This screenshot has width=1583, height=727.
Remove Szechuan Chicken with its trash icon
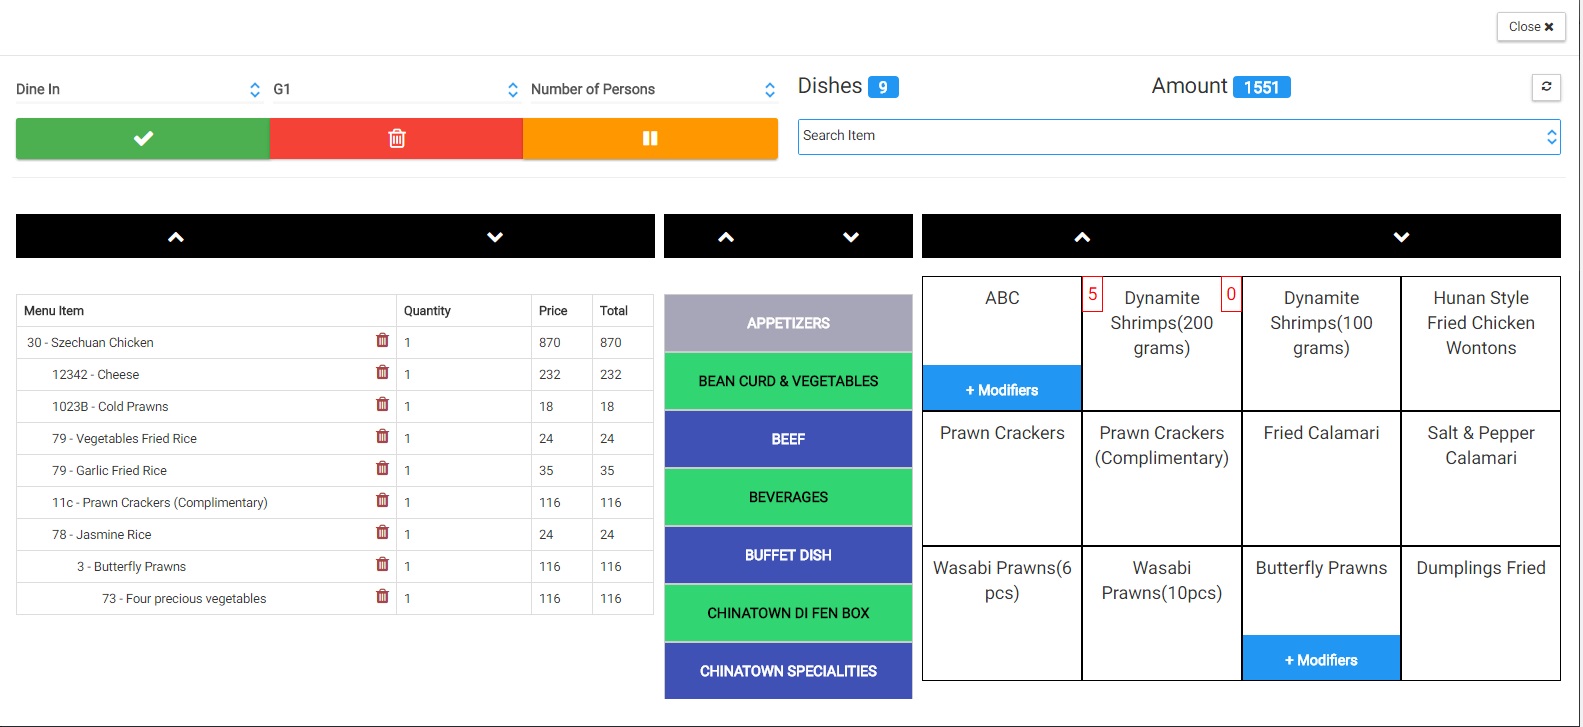pyautogui.click(x=382, y=341)
